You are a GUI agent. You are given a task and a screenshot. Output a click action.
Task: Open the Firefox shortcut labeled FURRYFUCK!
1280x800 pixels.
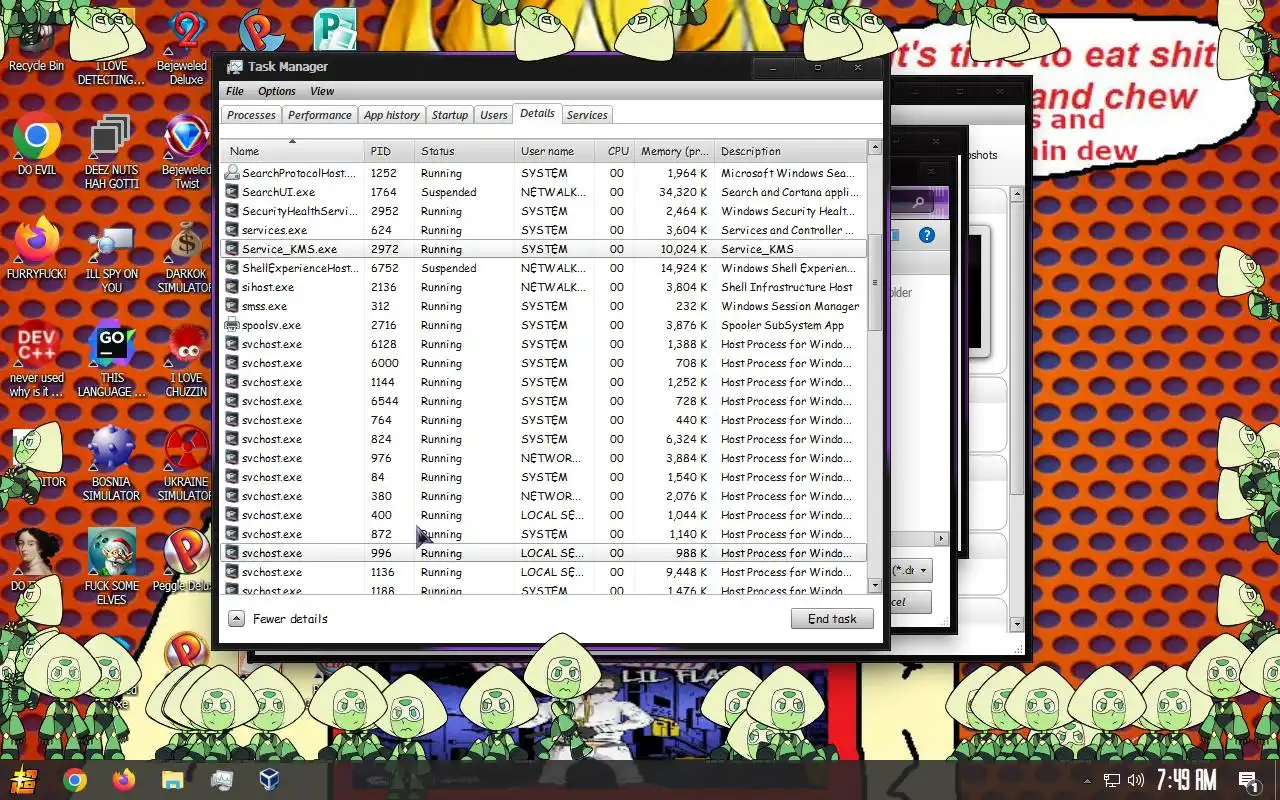click(37, 250)
